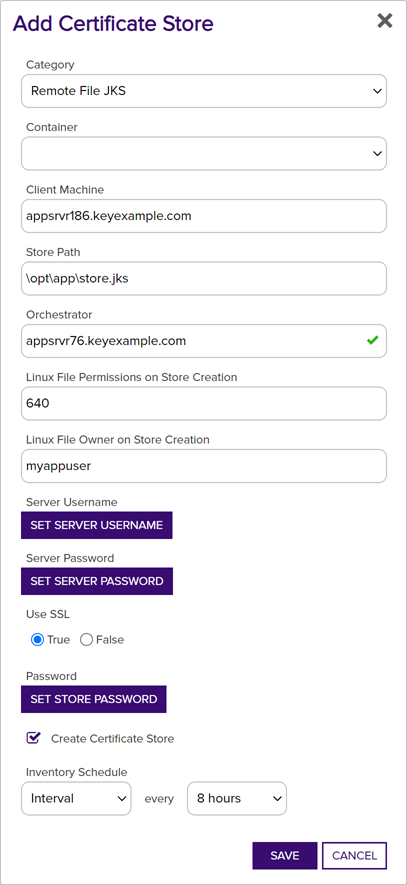Screen dimensions: 407x885
Task: Expand the Container dropdown
Action: [x=204, y=153]
